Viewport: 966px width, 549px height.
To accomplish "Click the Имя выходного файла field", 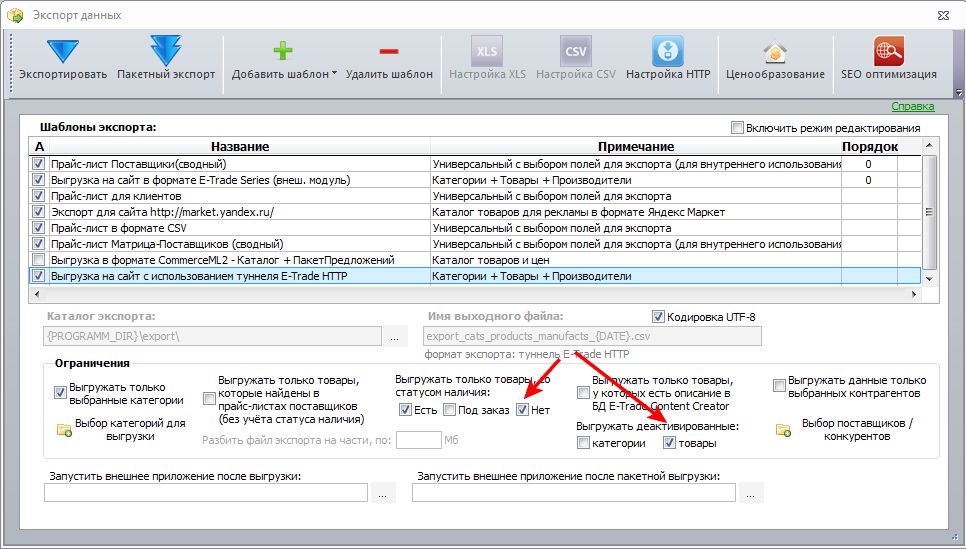I will [593, 336].
